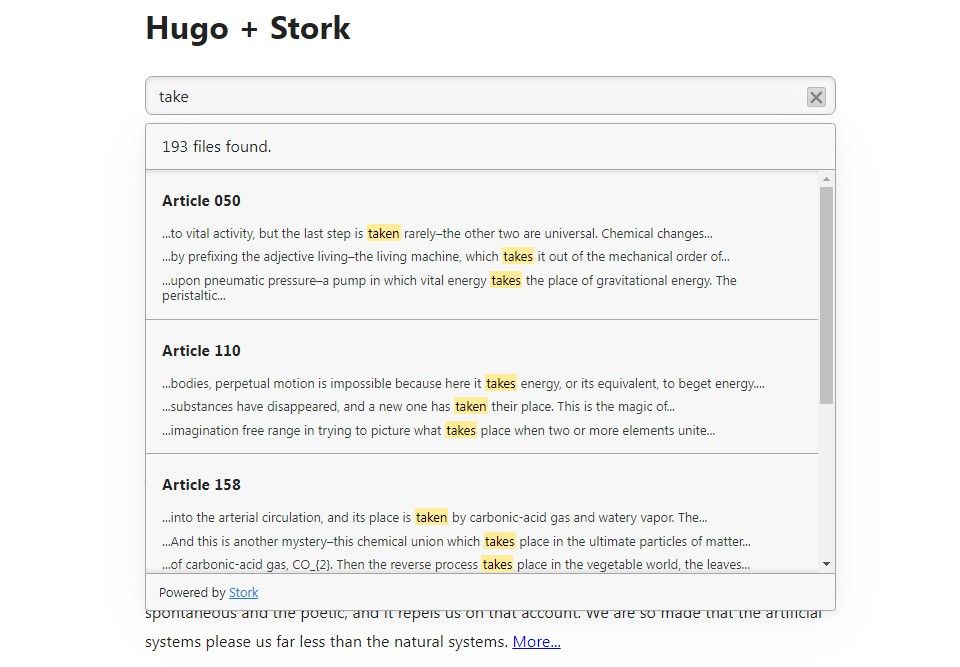The width and height of the screenshot is (960, 667).
Task: Click the highlighted 'taken' in Article 158 excerpt
Action: 431,517
